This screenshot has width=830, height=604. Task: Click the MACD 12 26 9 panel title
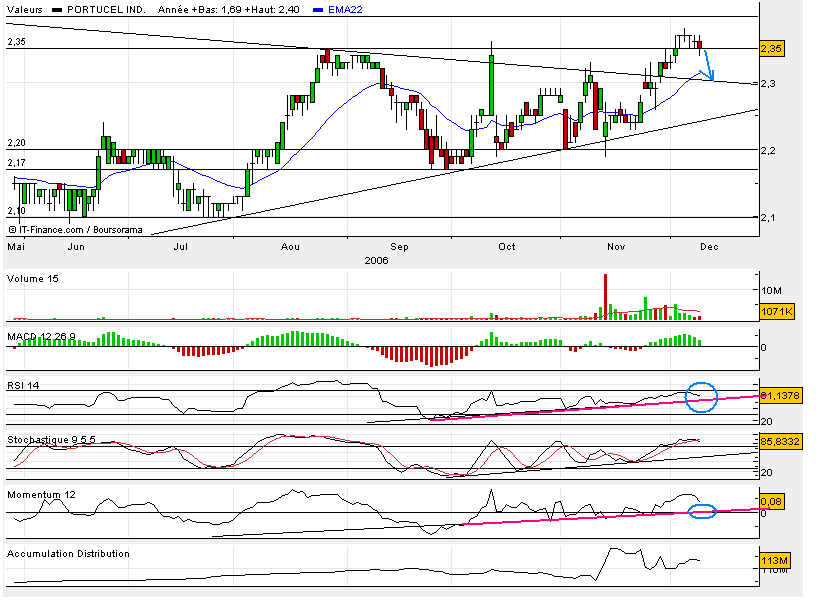[41, 337]
